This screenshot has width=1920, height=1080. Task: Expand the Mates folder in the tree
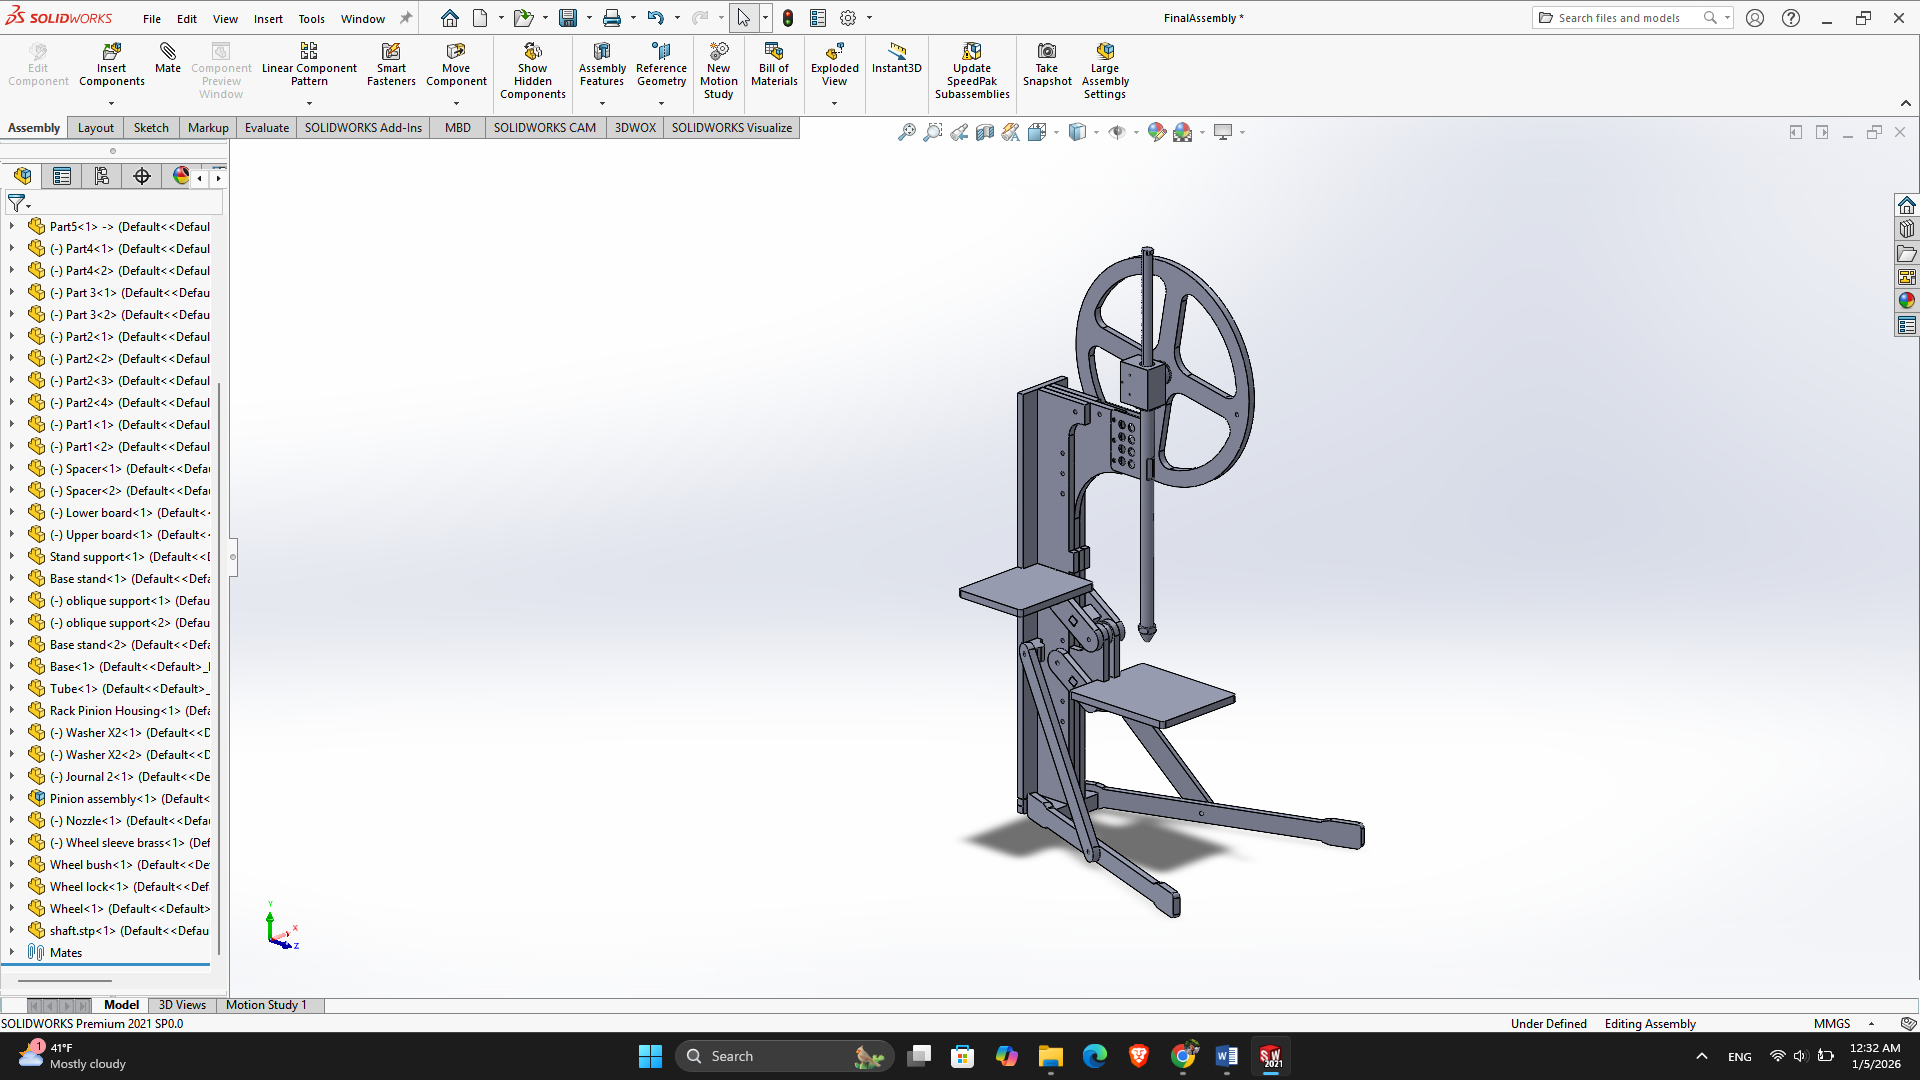coord(12,952)
